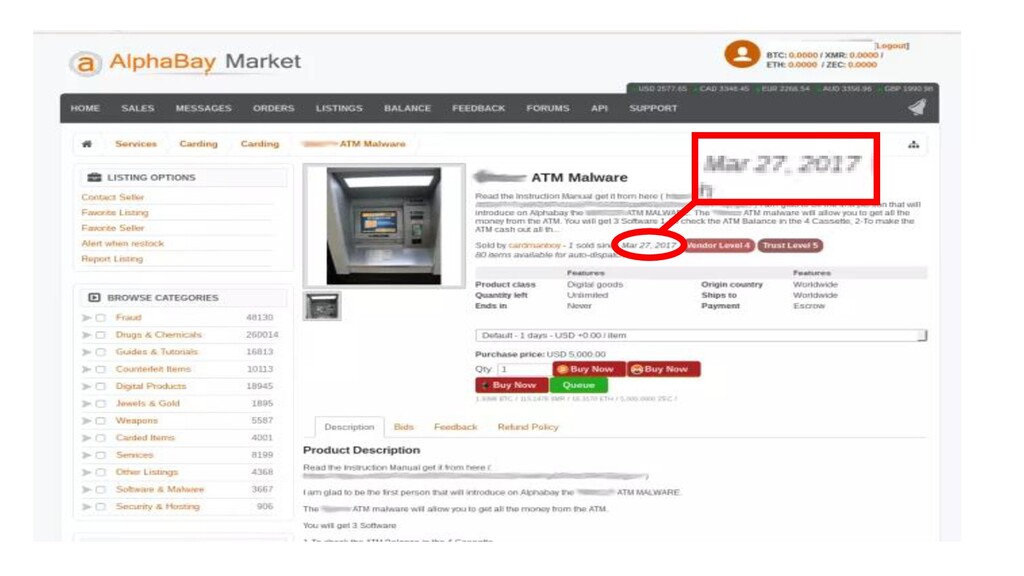Screen dimensions: 1024x576
Task: Click the Favorite Seller link
Action: [x=112, y=228]
